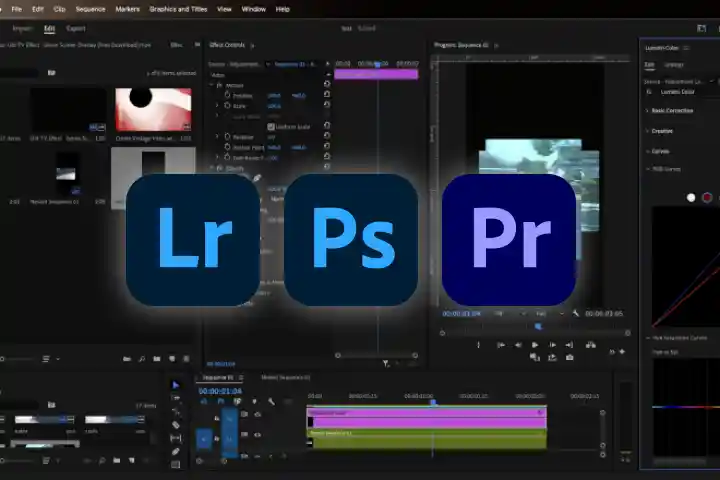The width and height of the screenshot is (720, 480).
Task: Select the Track Select Forward tool
Action: [175, 398]
